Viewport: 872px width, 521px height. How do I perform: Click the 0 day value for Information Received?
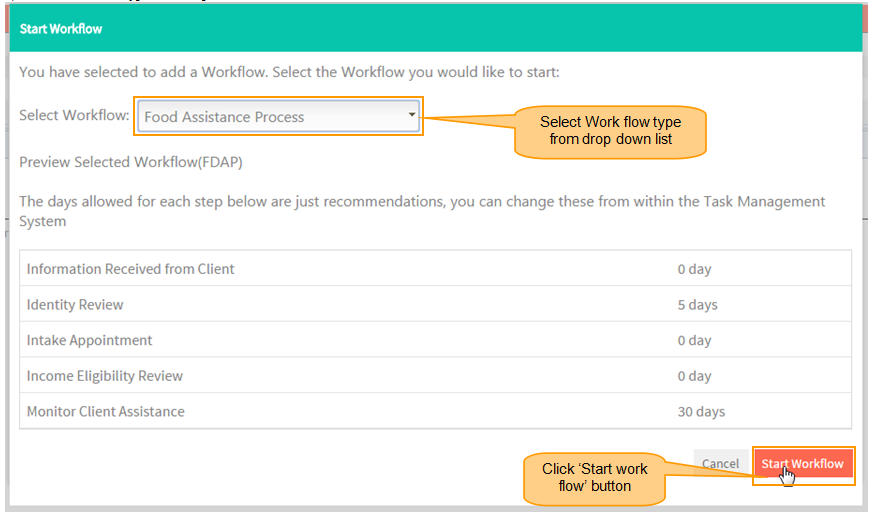[x=694, y=269]
